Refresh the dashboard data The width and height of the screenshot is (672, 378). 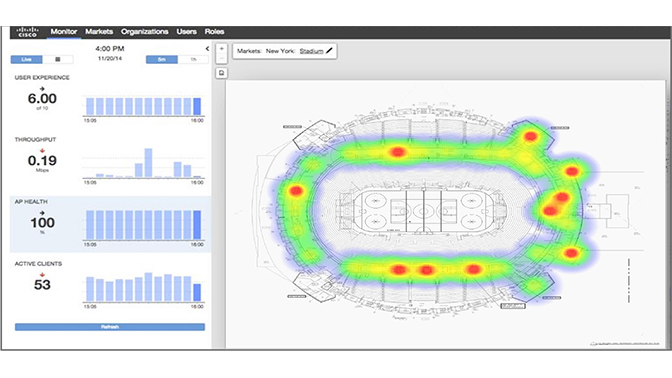110,327
